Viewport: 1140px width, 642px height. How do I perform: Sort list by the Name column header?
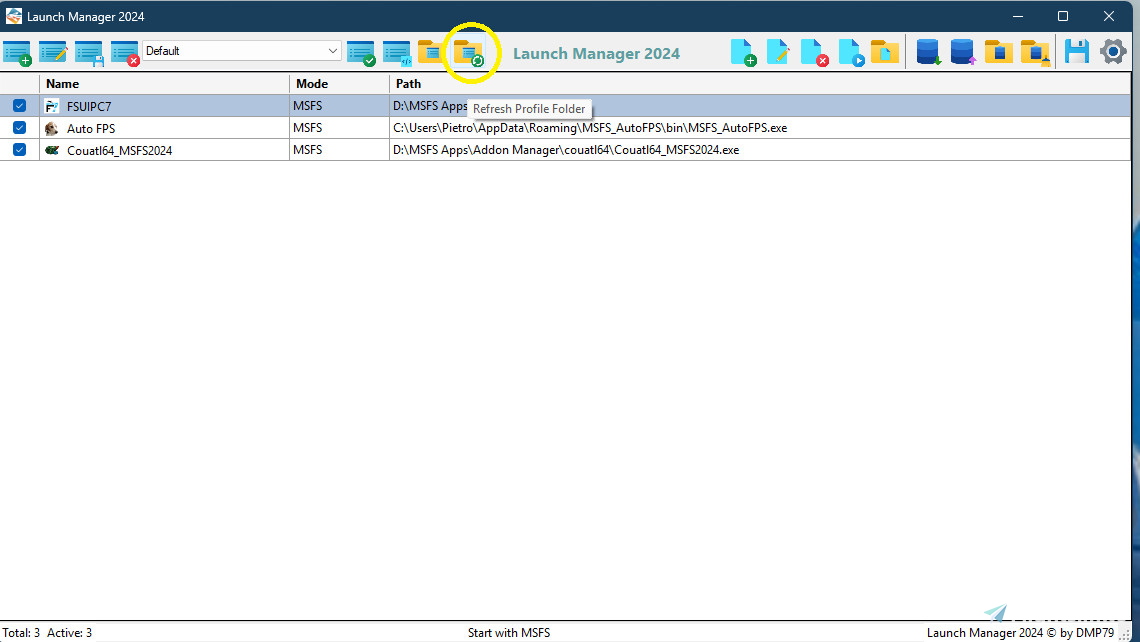click(164, 84)
